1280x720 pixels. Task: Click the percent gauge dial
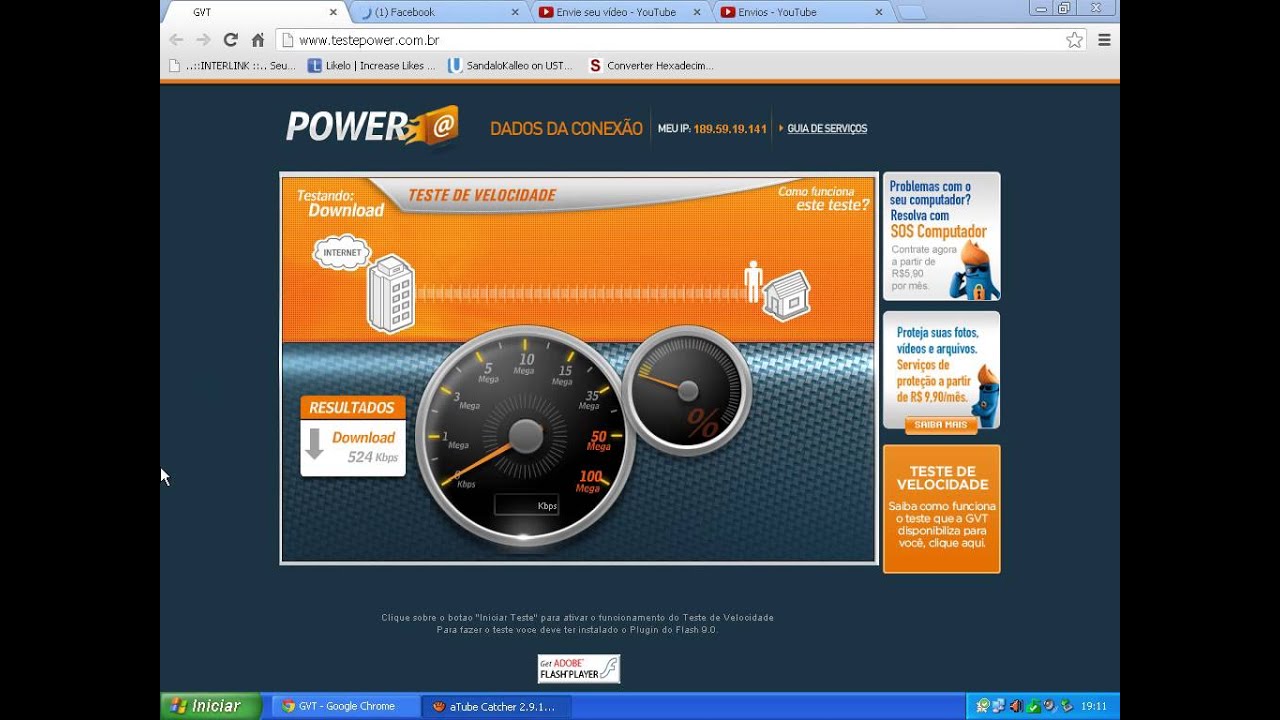tap(687, 390)
